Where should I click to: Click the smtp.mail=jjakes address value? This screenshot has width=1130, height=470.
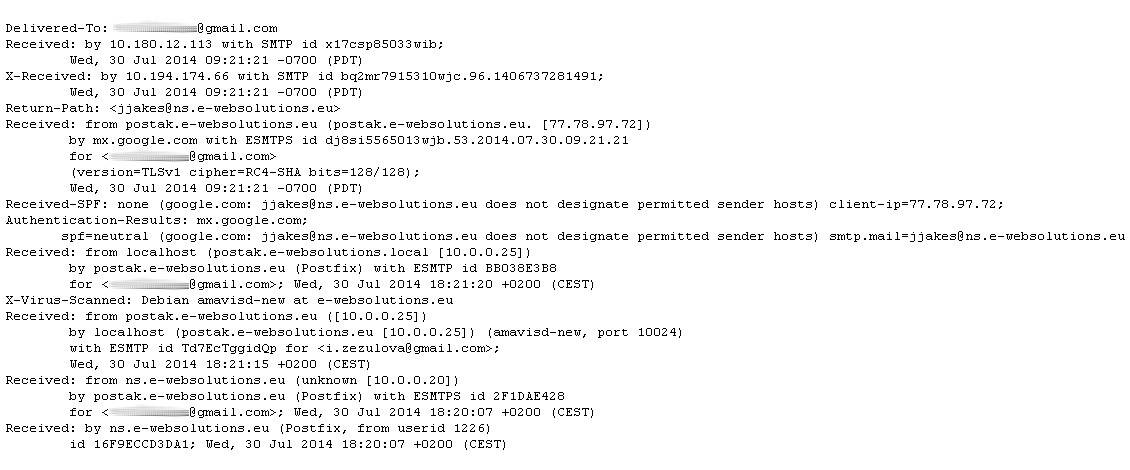coord(976,236)
